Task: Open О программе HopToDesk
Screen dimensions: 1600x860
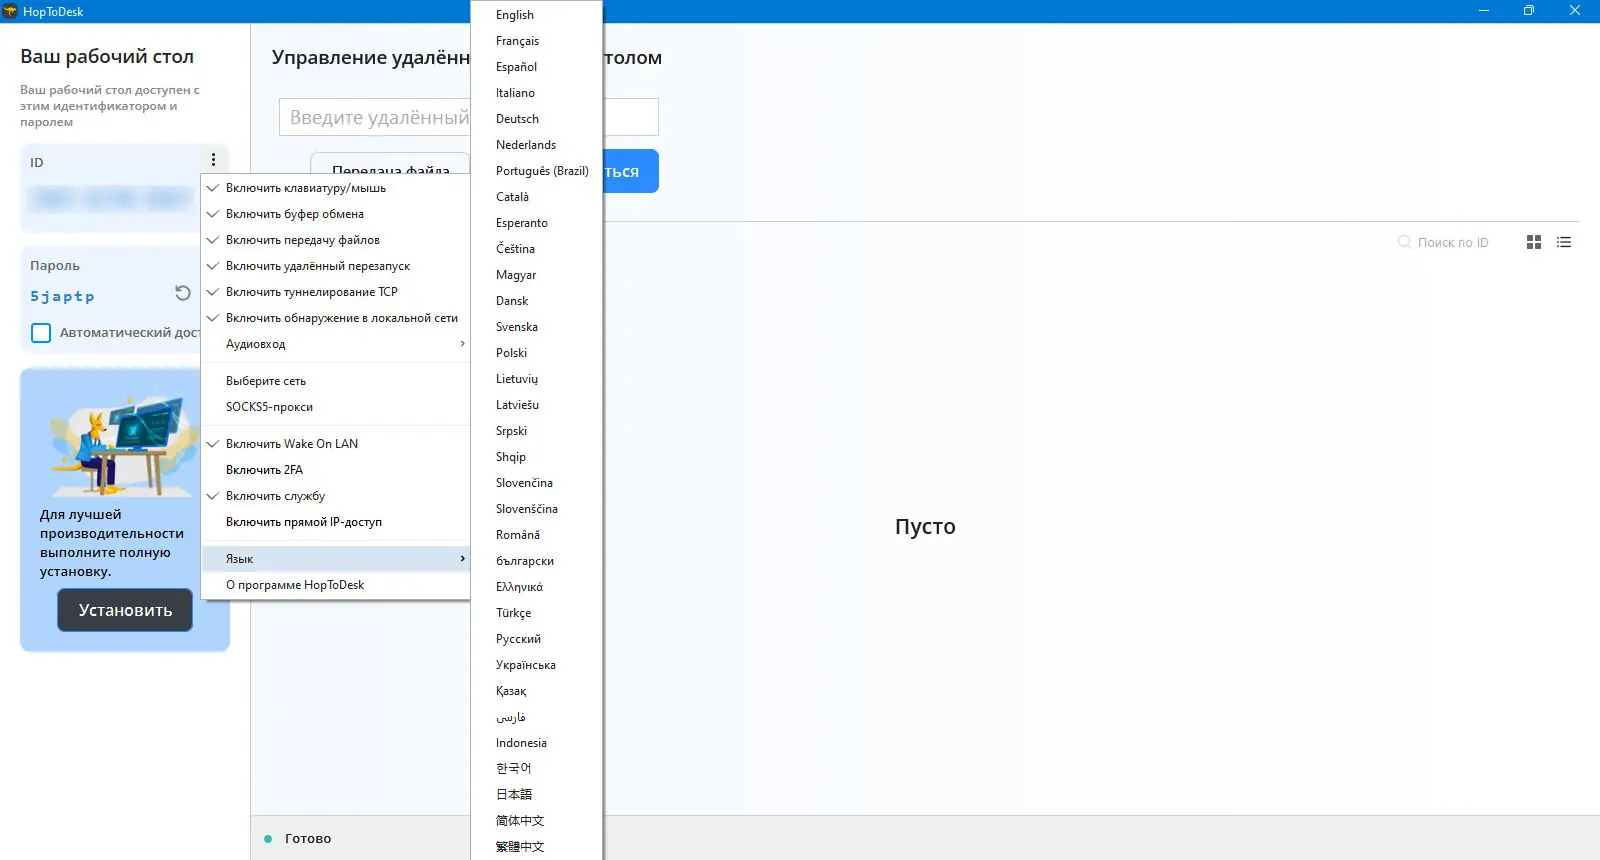Action: (336, 585)
